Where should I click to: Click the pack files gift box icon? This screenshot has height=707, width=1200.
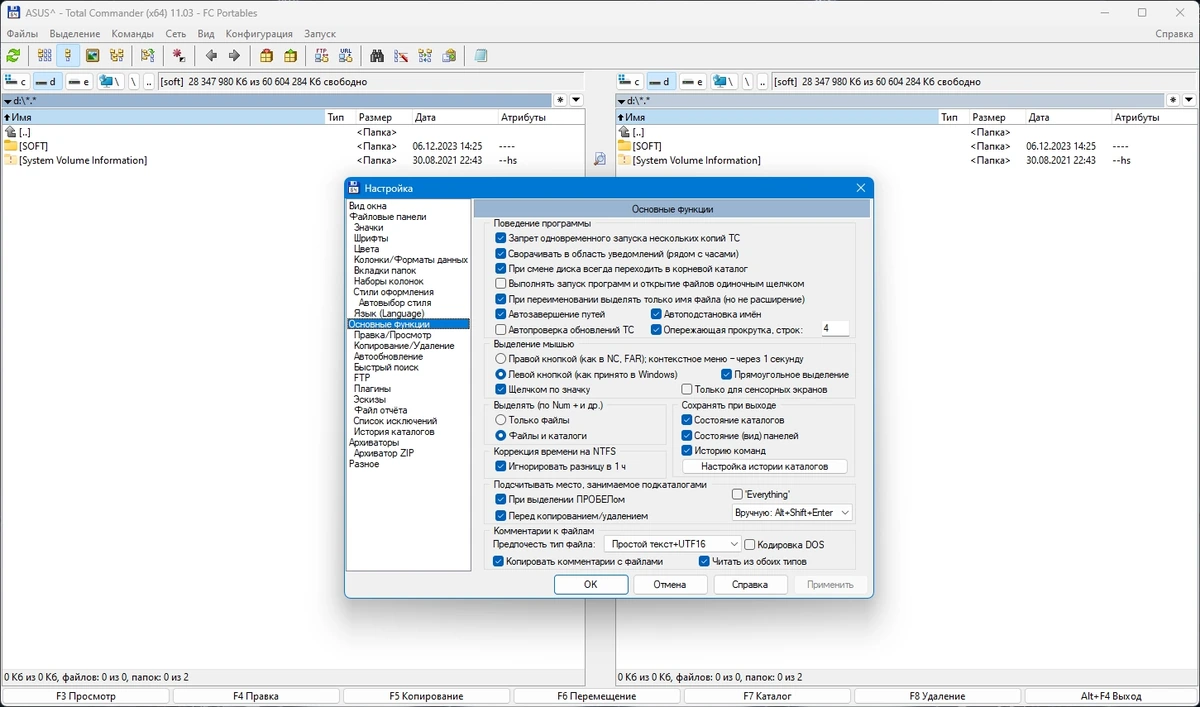(x=266, y=56)
